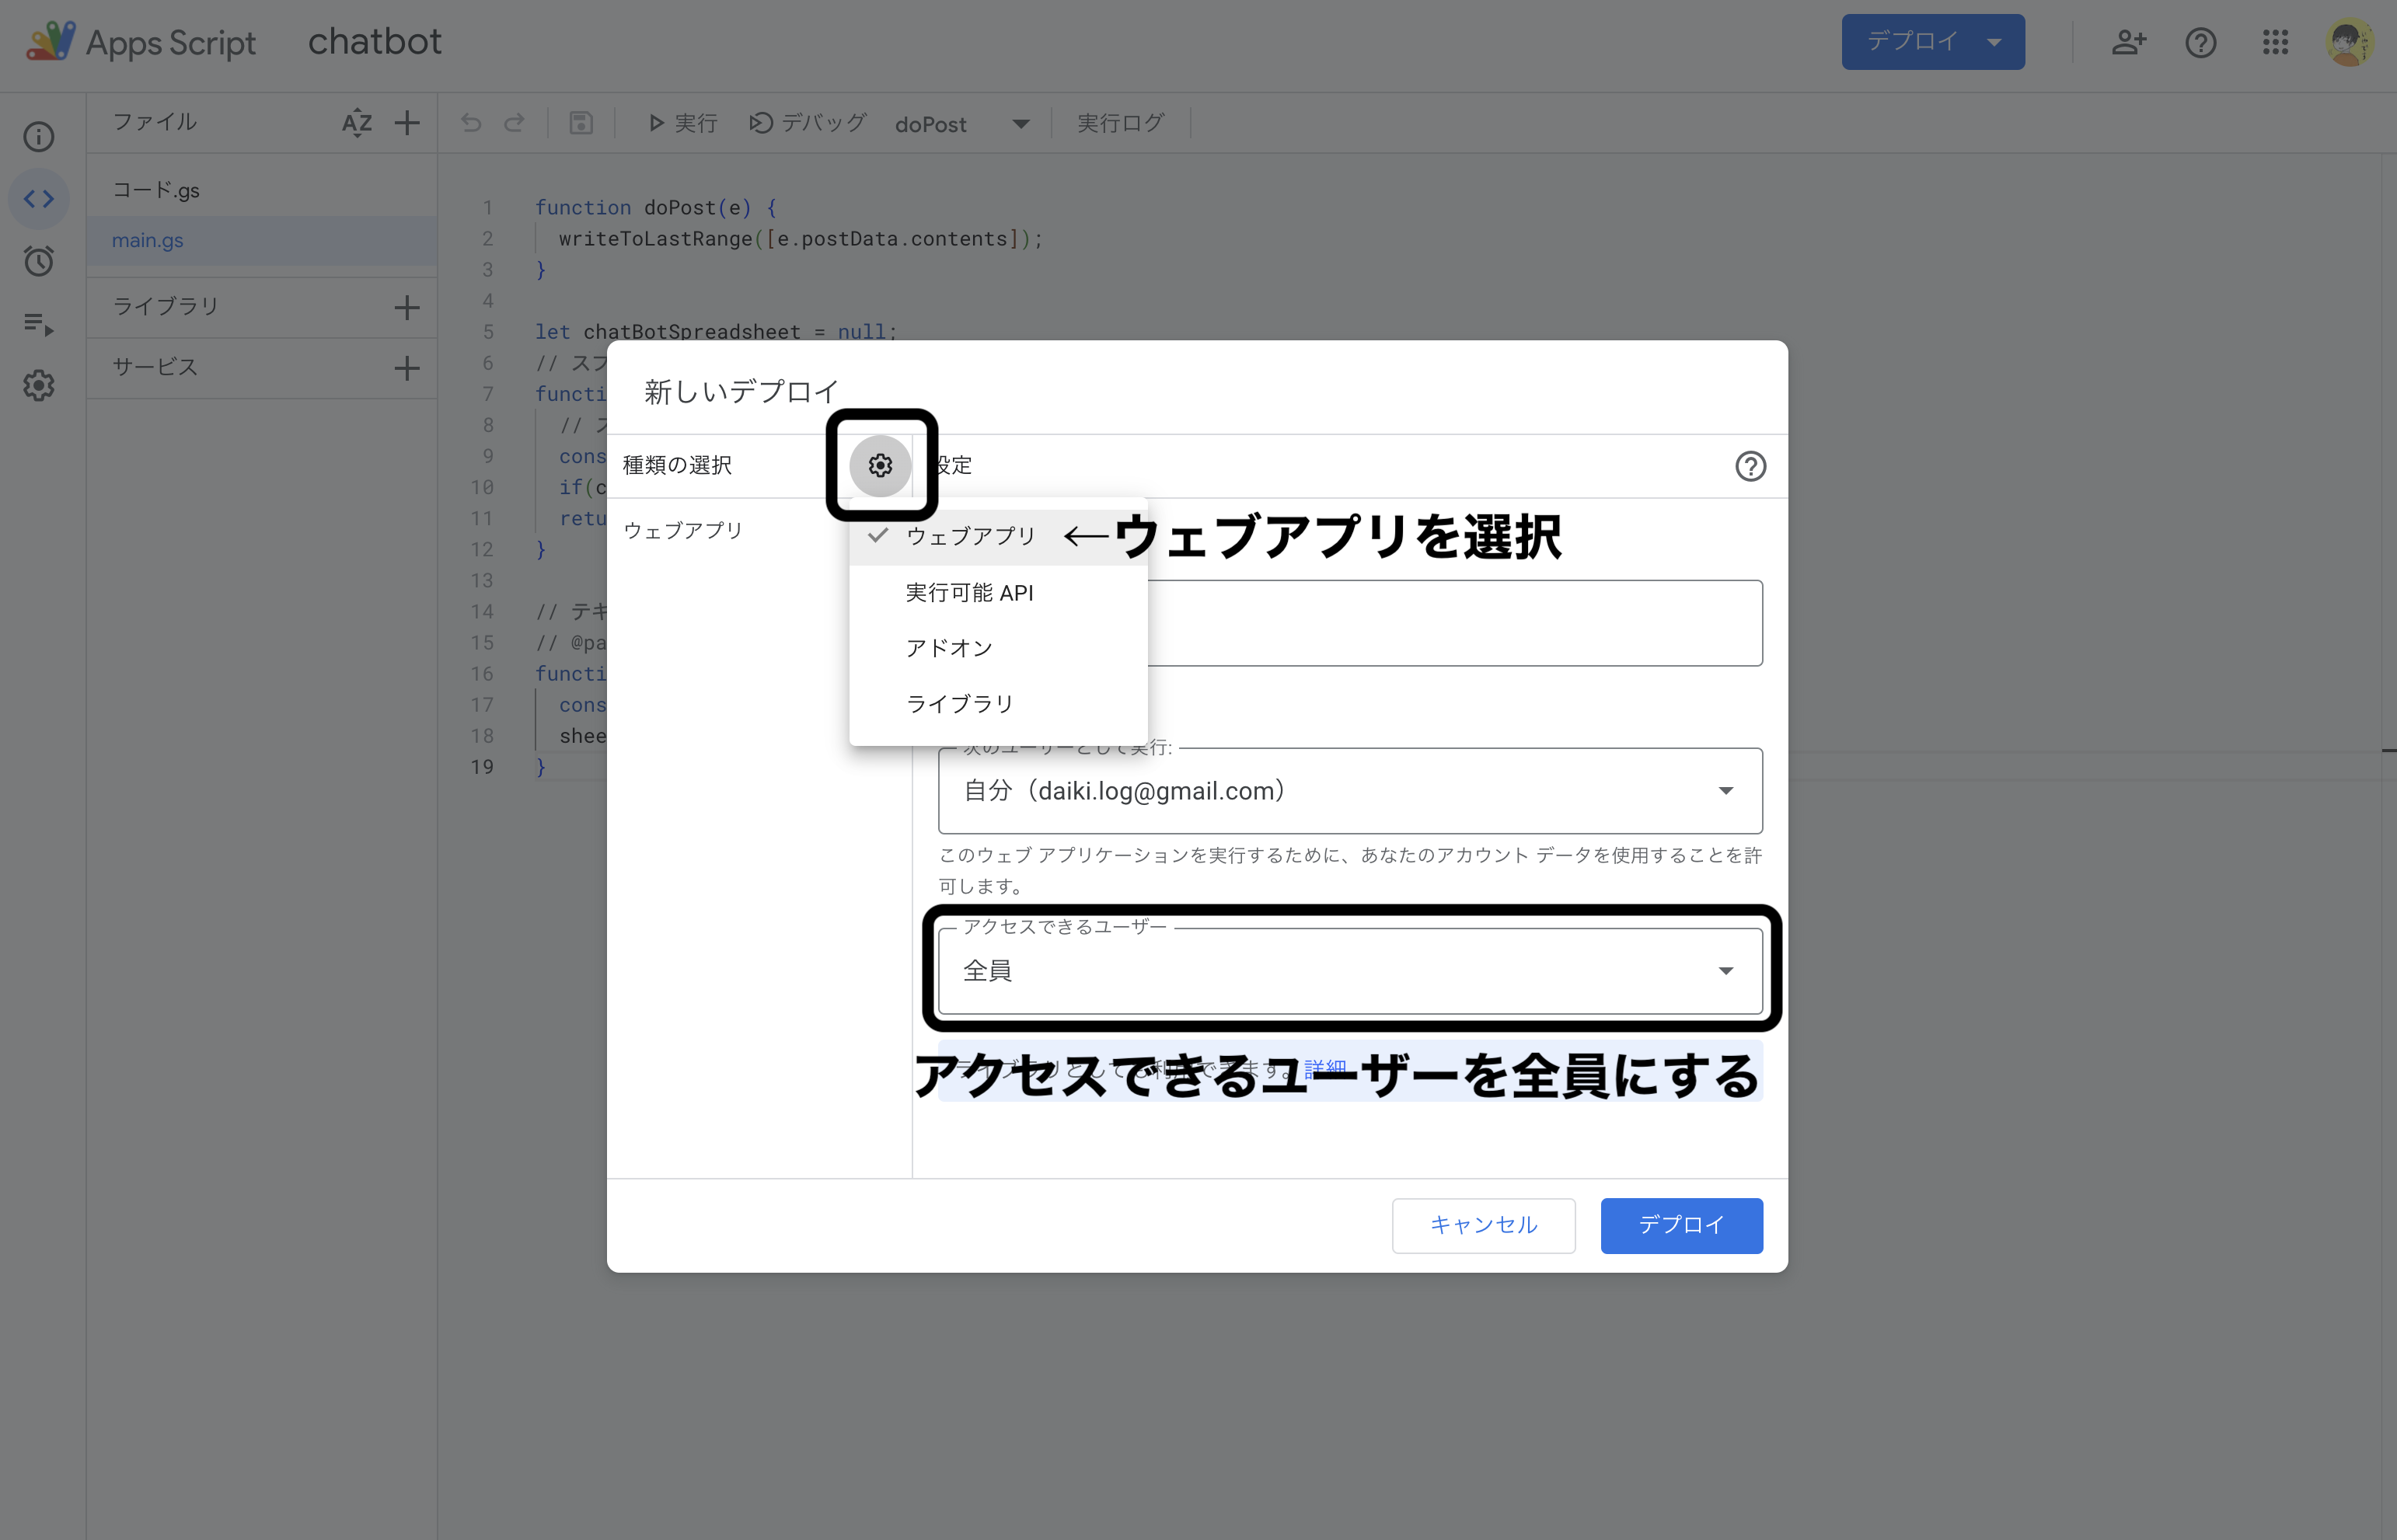Redo the last edit
The height and width of the screenshot is (1540, 2397).
[x=514, y=123]
